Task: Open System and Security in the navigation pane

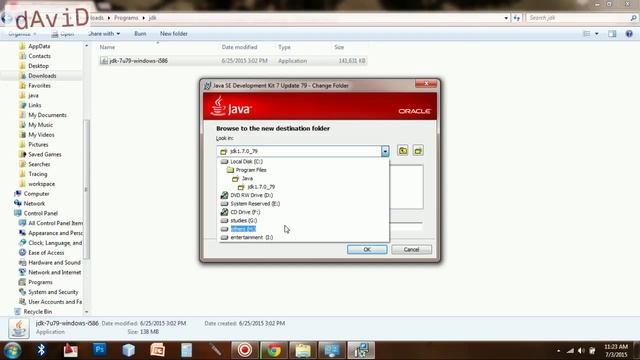Action: pyautogui.click(x=53, y=292)
